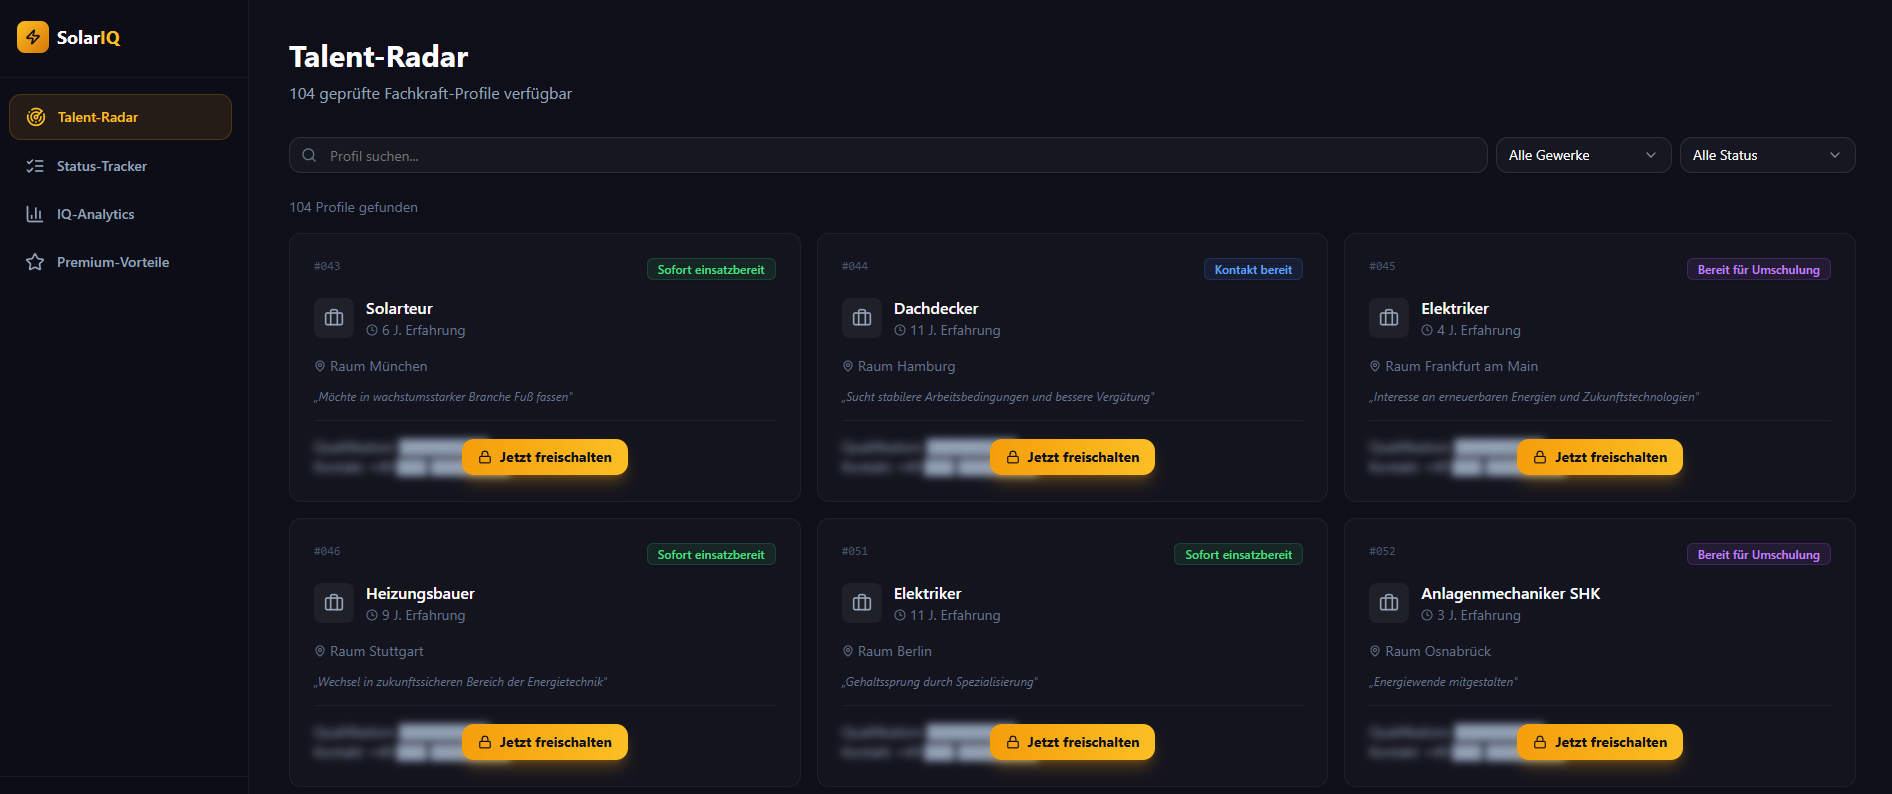Click the clock icon by 4 J. Erfahrung
This screenshot has width=1892, height=794.
click(x=1427, y=330)
